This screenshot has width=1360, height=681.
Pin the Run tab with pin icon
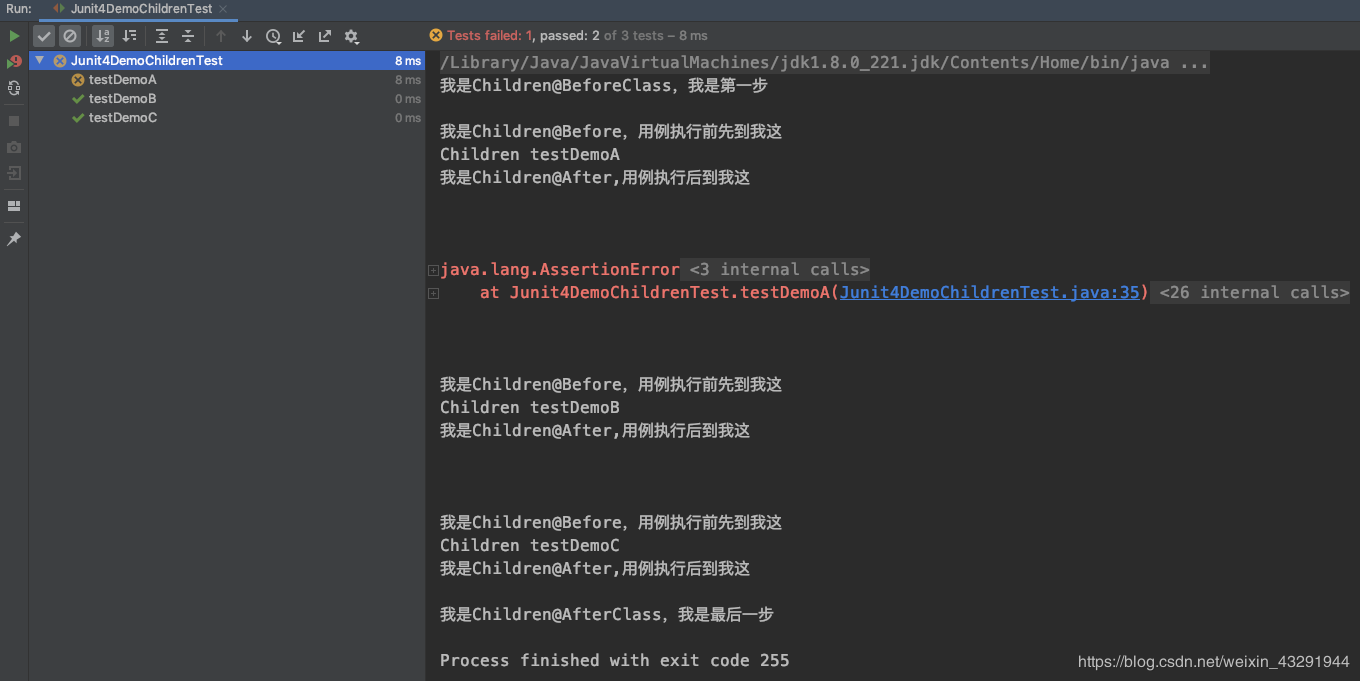pyautogui.click(x=14, y=239)
